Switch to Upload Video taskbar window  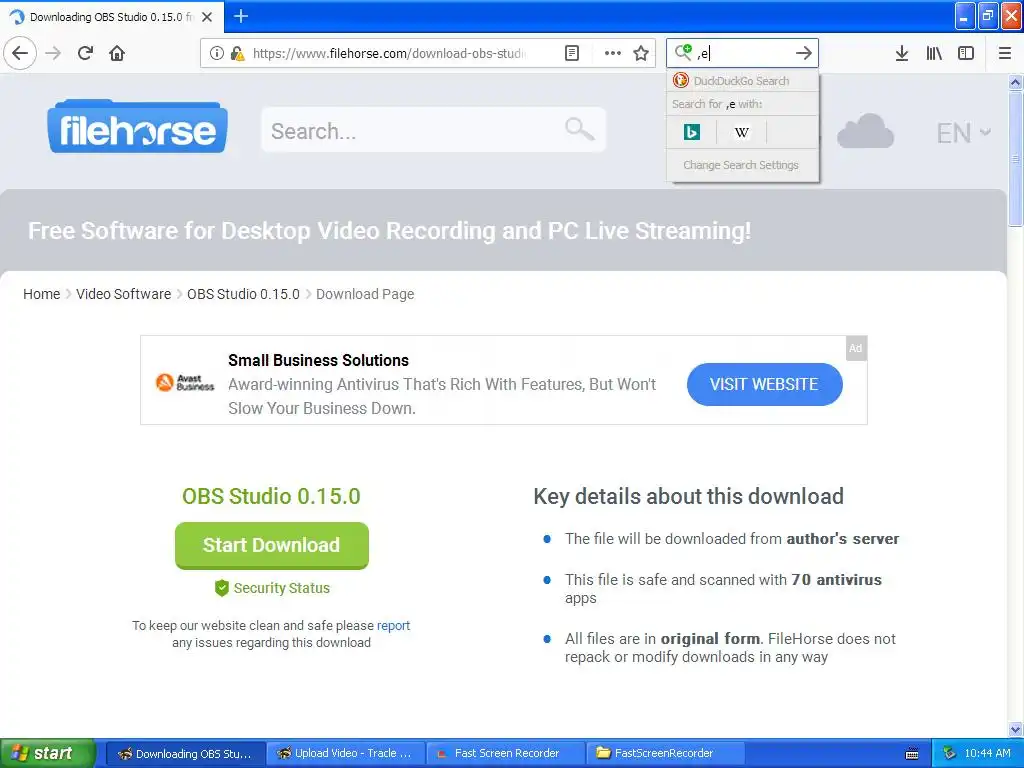pyautogui.click(x=346, y=753)
